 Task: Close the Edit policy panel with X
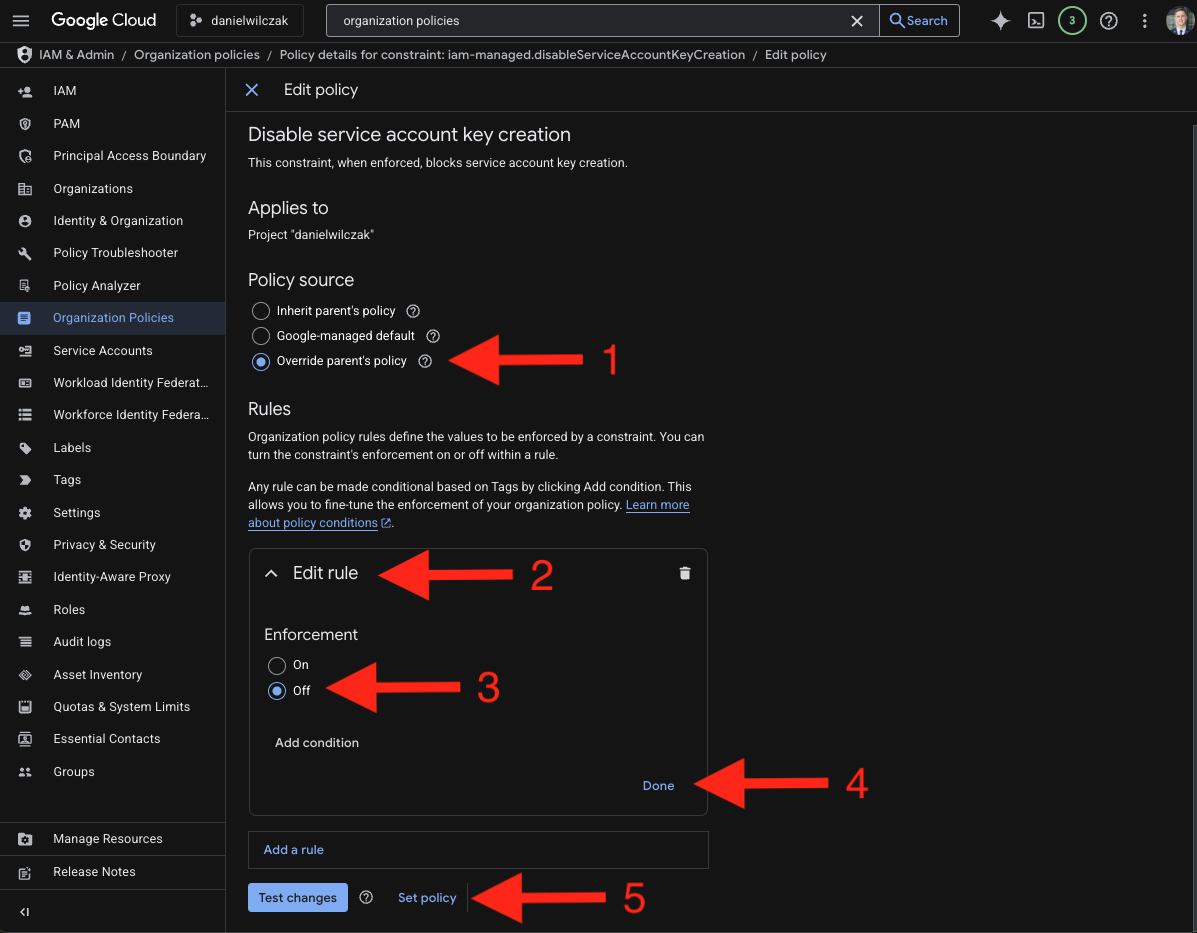(x=252, y=90)
